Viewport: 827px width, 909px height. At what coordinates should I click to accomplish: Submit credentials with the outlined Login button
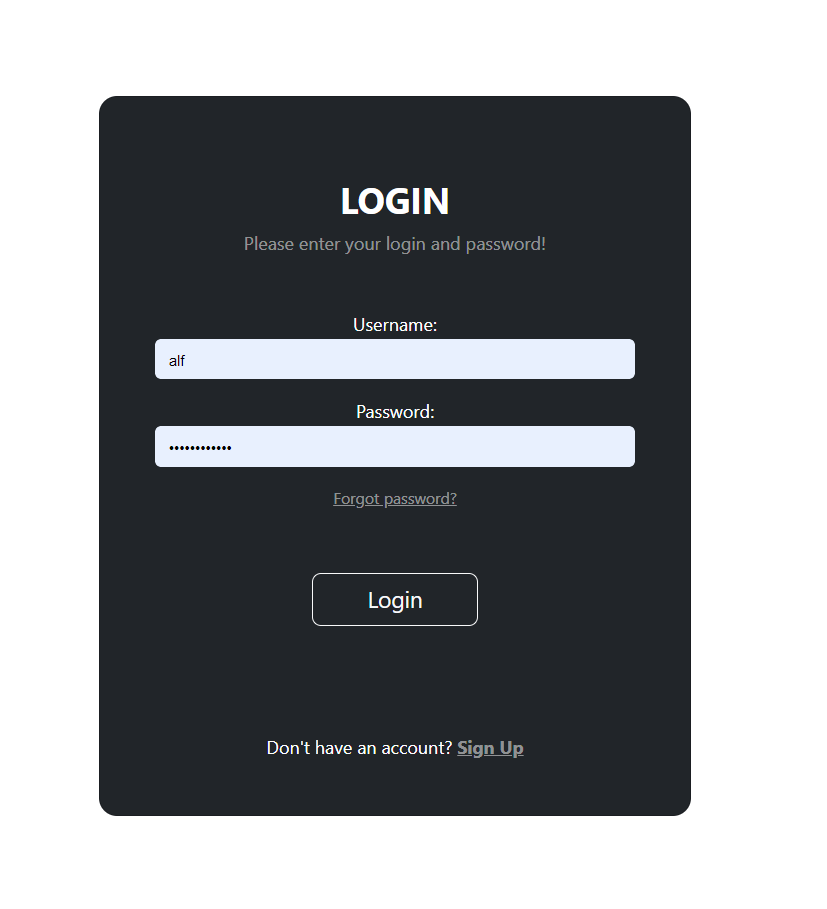click(x=395, y=599)
